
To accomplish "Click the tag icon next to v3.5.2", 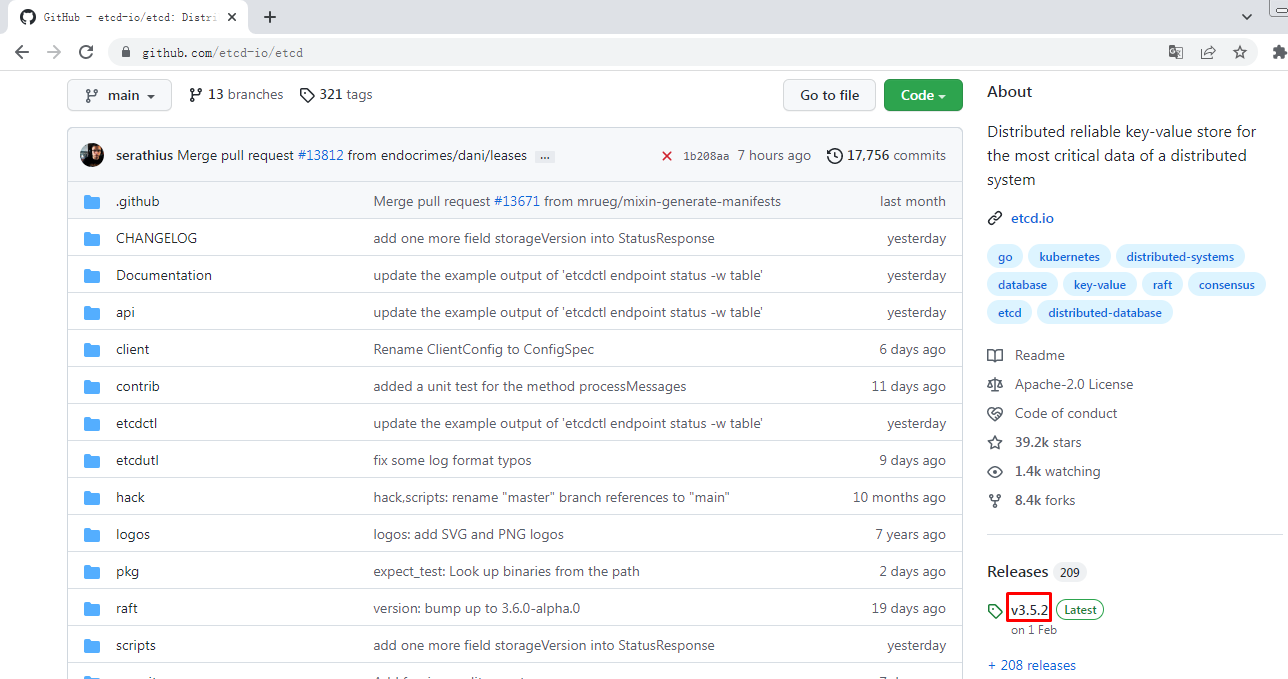I will (995, 611).
